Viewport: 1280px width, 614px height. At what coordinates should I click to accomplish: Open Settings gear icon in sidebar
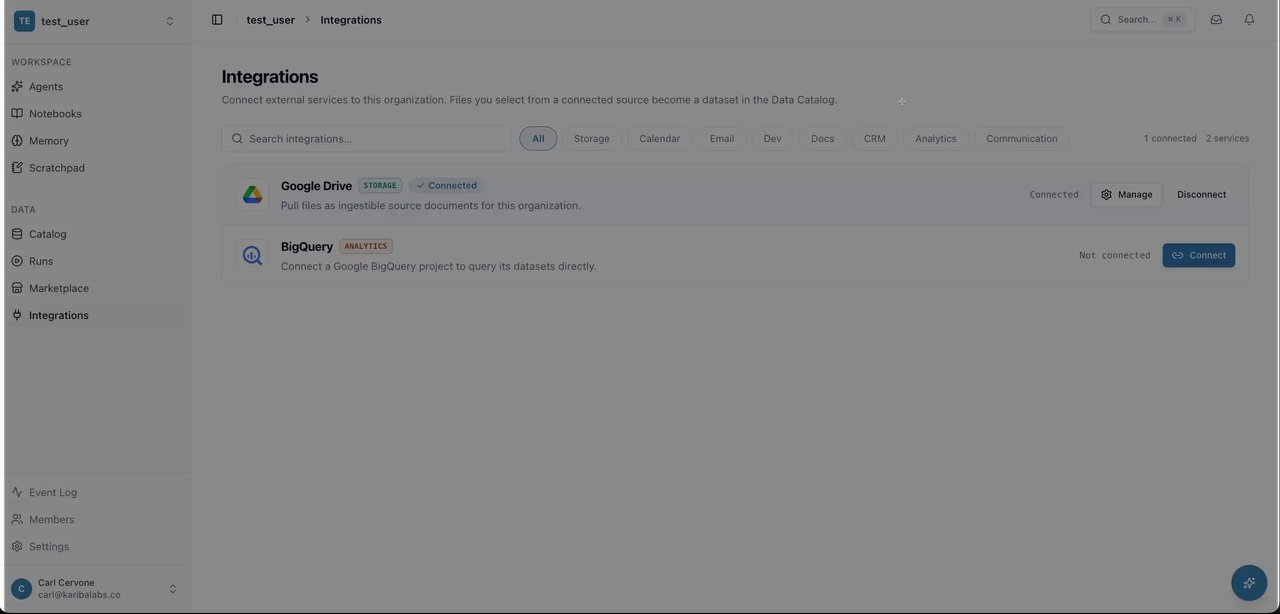[x=17, y=546]
